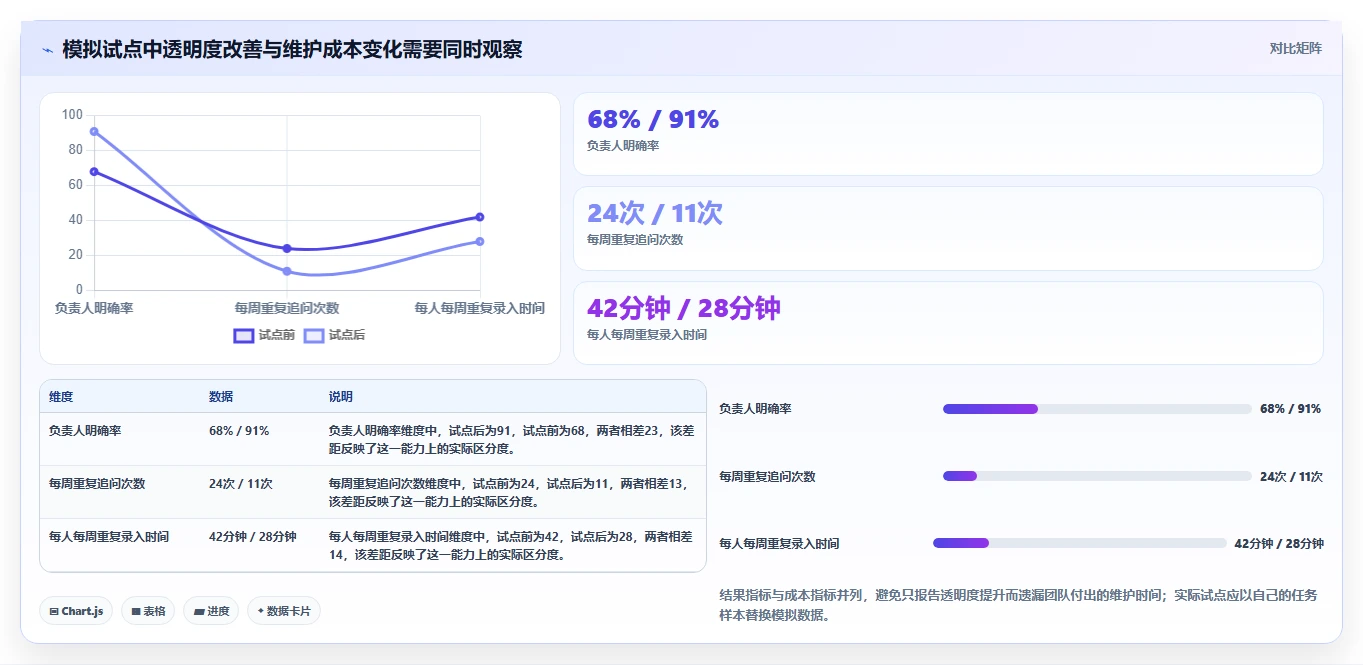Click the icon inside the 表格 chip
This screenshot has width=1363, height=665.
[136, 611]
